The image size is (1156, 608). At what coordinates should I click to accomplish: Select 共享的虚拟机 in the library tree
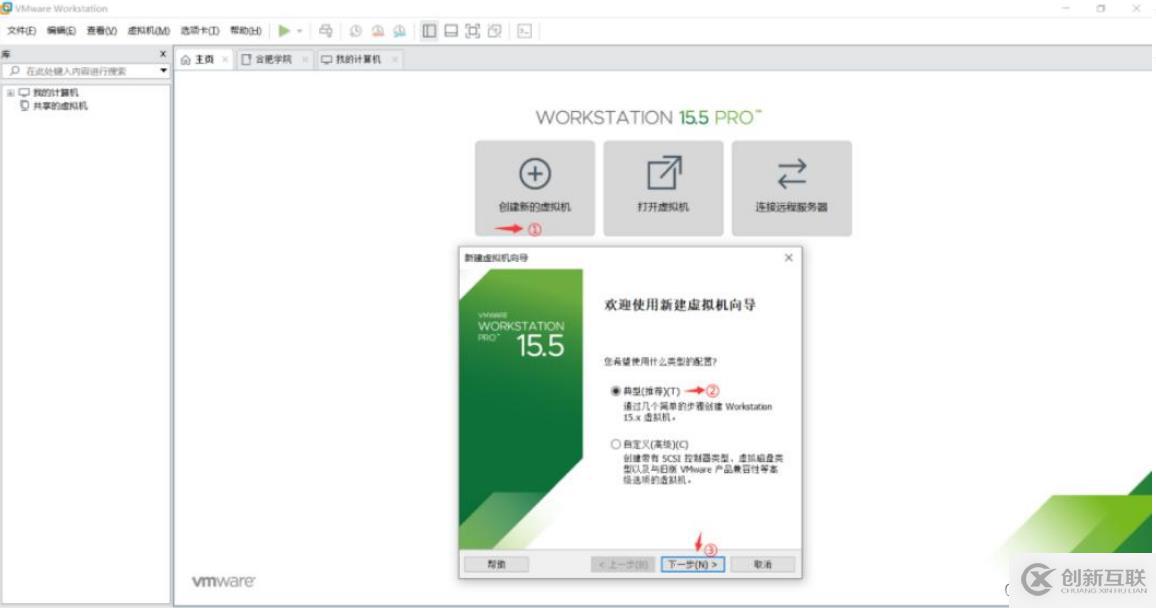(x=60, y=106)
